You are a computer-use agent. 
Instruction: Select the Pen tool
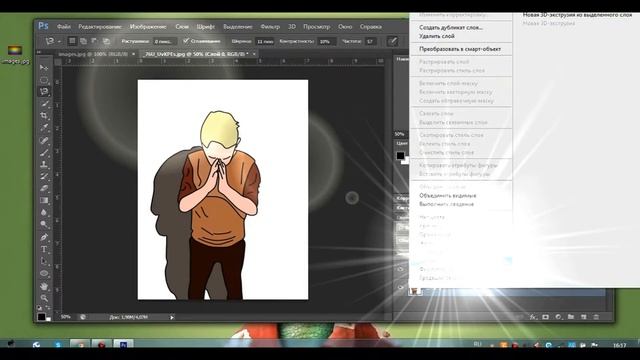[44, 237]
